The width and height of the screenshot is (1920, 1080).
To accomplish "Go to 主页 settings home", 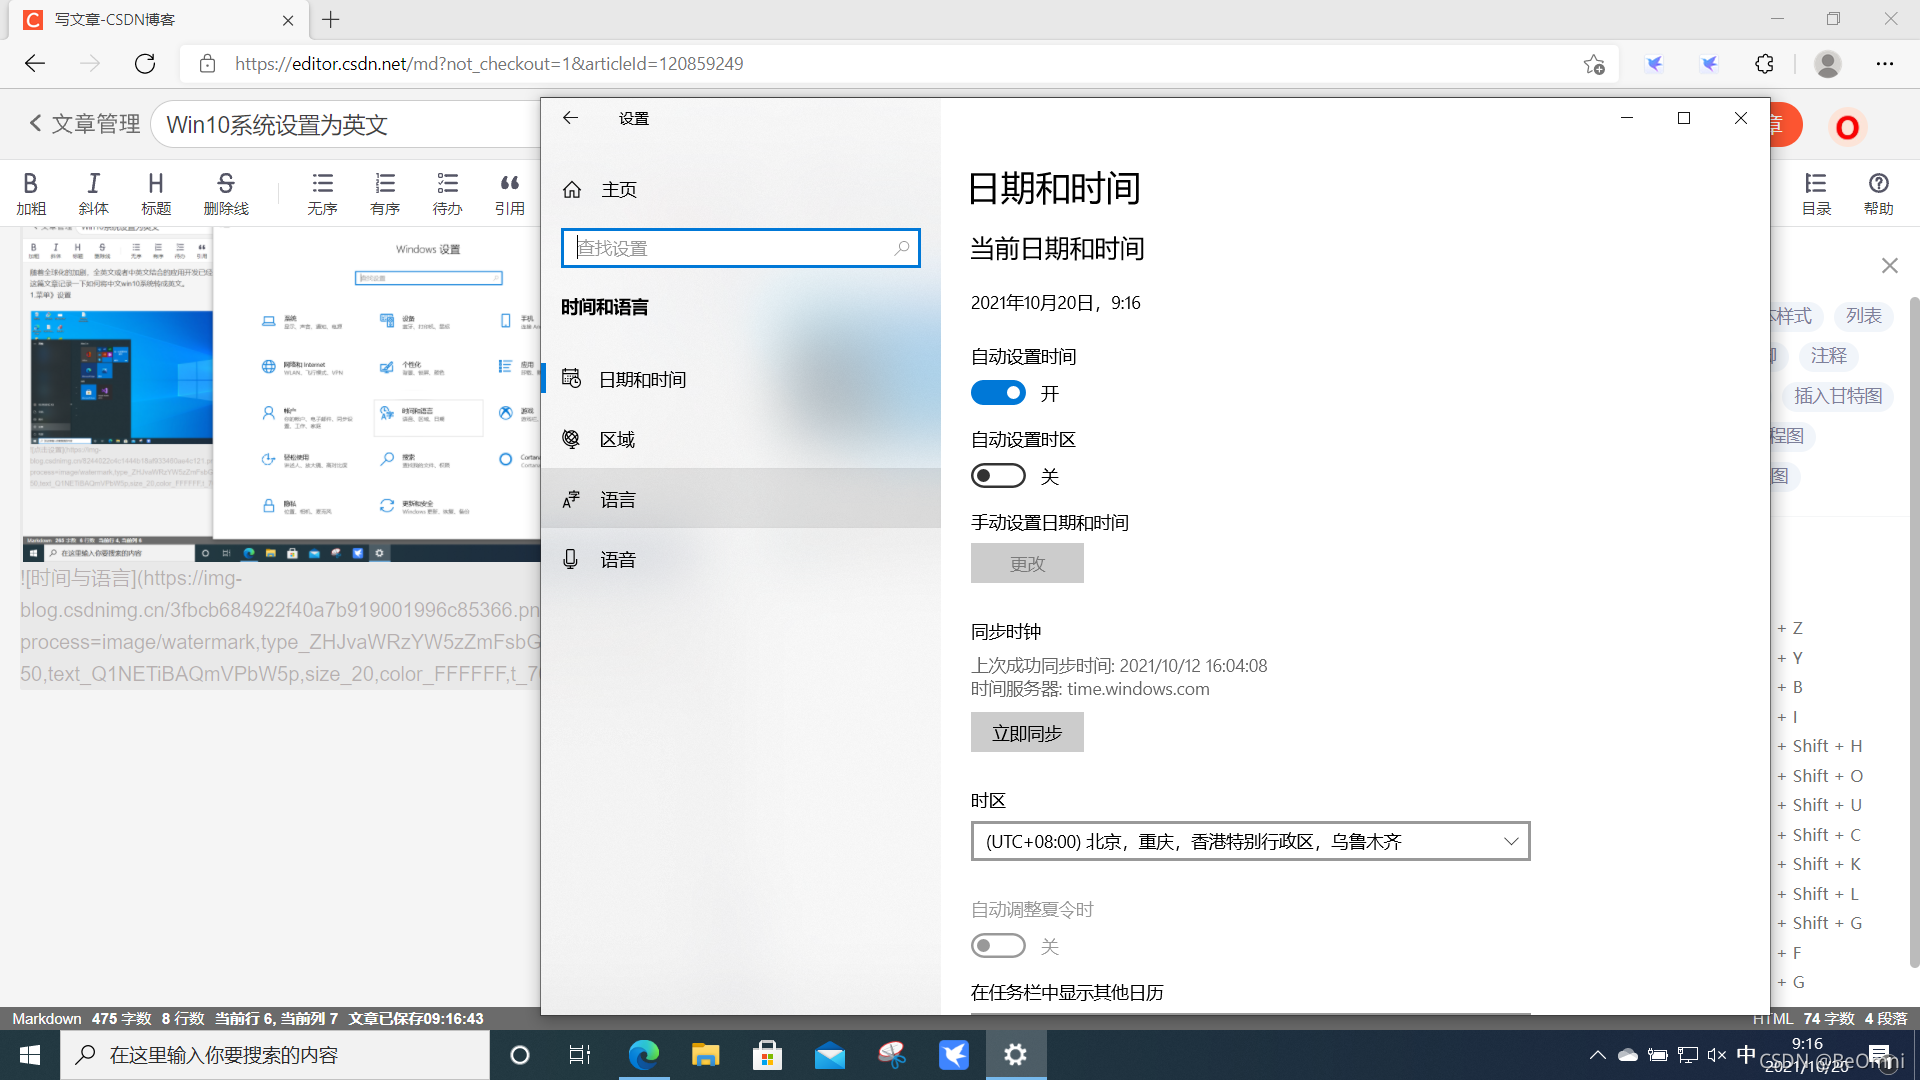I will pyautogui.click(x=618, y=189).
